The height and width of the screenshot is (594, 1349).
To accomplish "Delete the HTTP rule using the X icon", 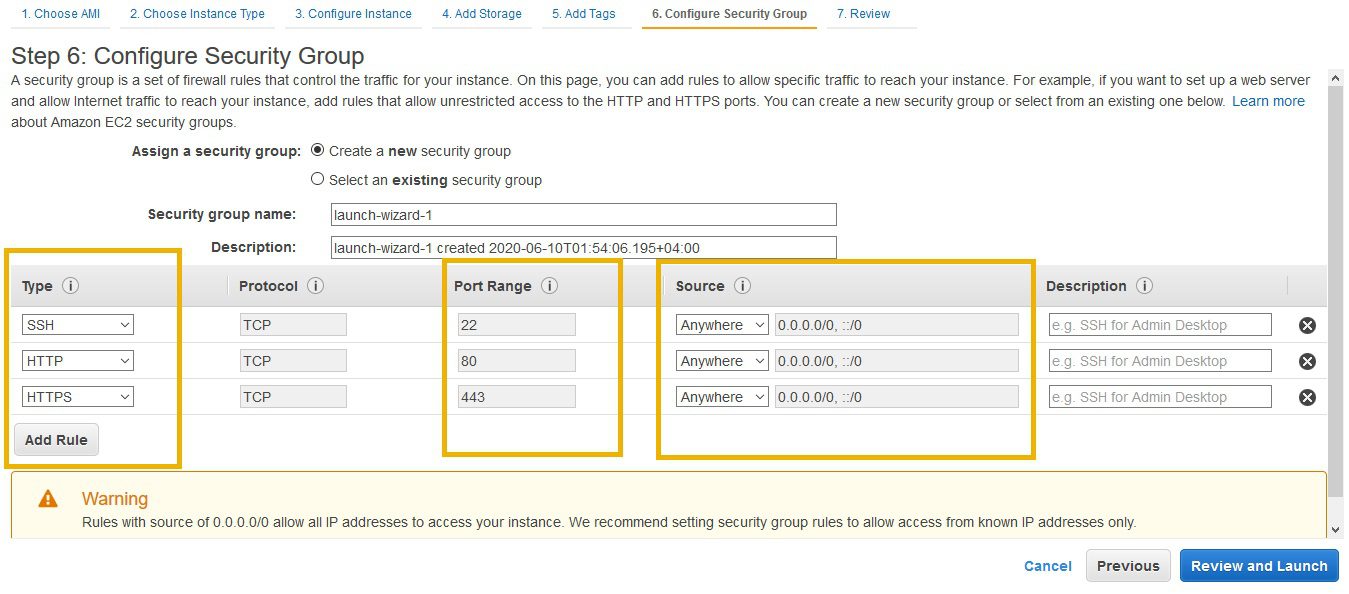I will click(x=1306, y=361).
